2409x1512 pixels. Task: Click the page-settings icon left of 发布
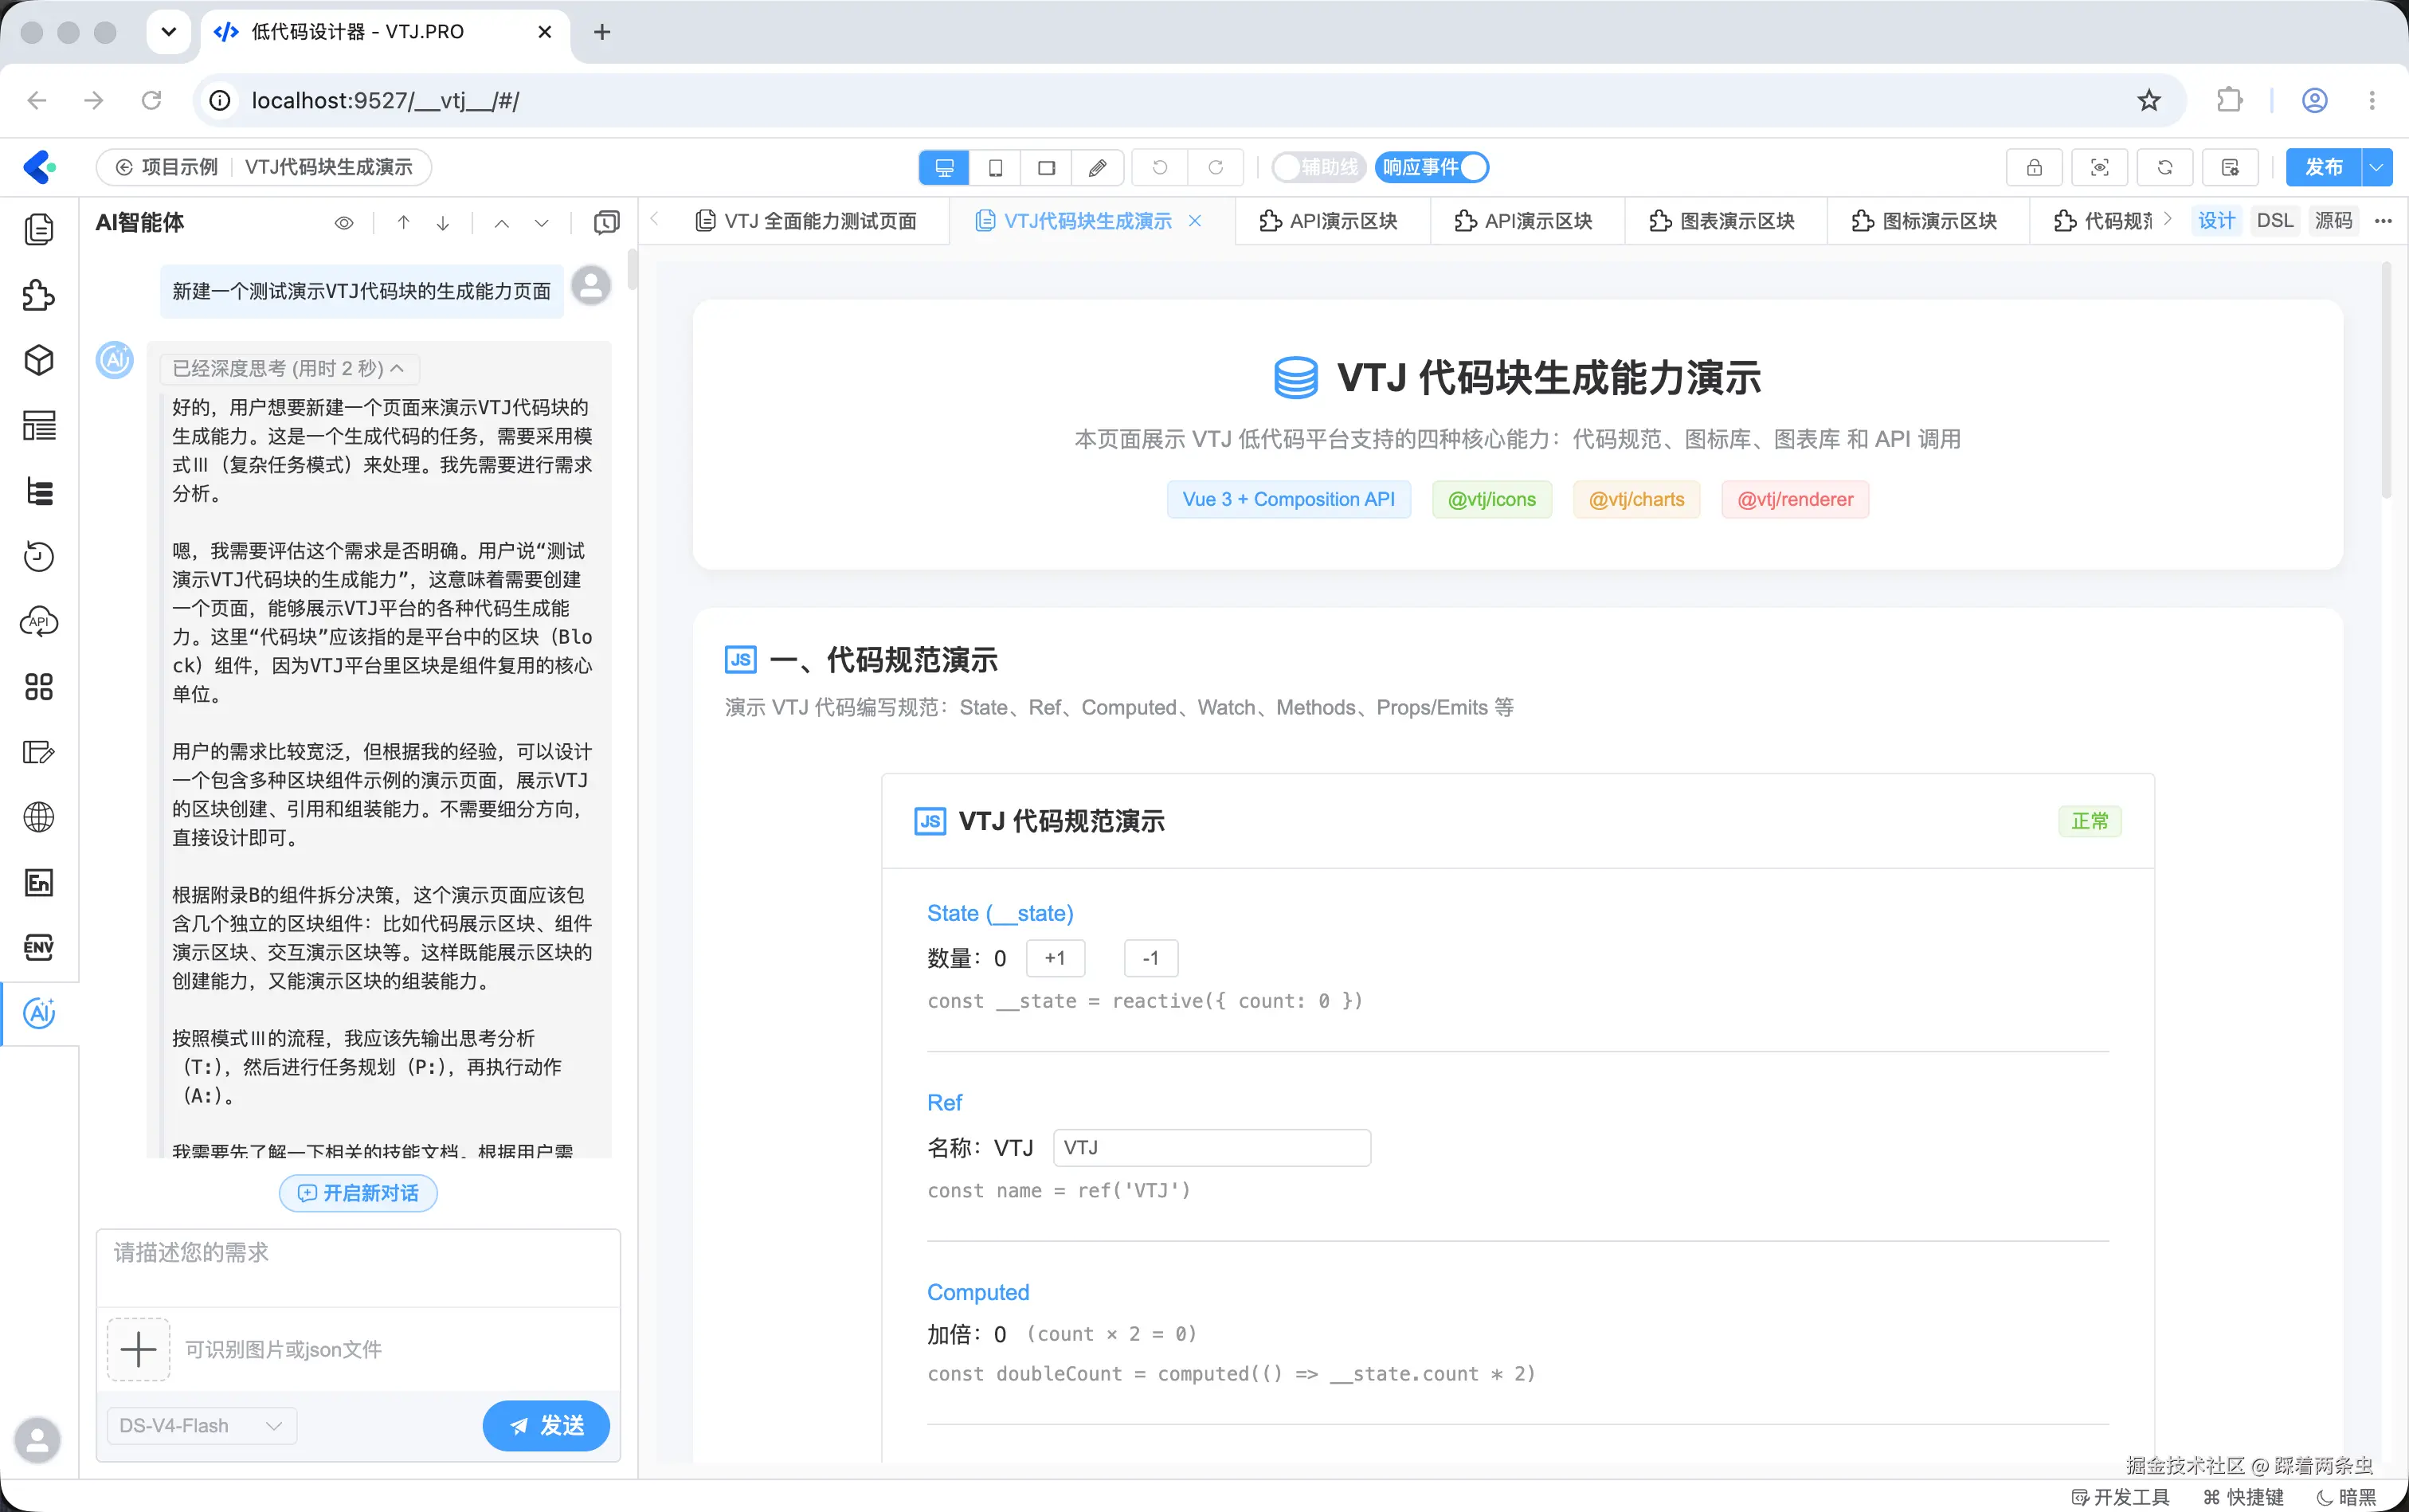(x=2230, y=167)
